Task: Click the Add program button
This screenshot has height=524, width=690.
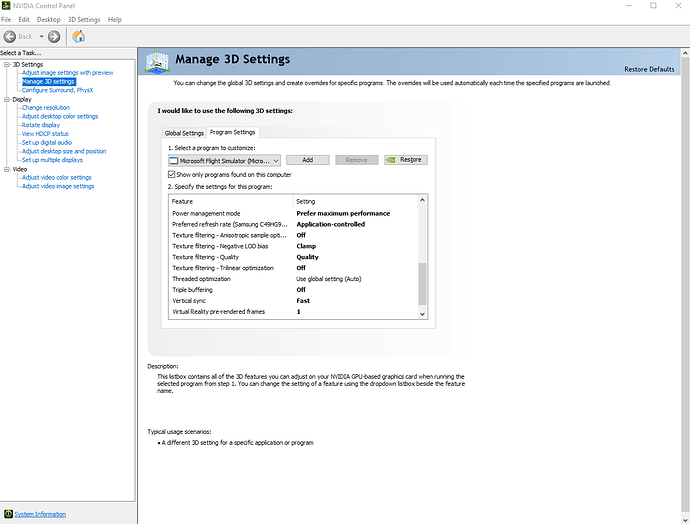Action: [x=307, y=160]
